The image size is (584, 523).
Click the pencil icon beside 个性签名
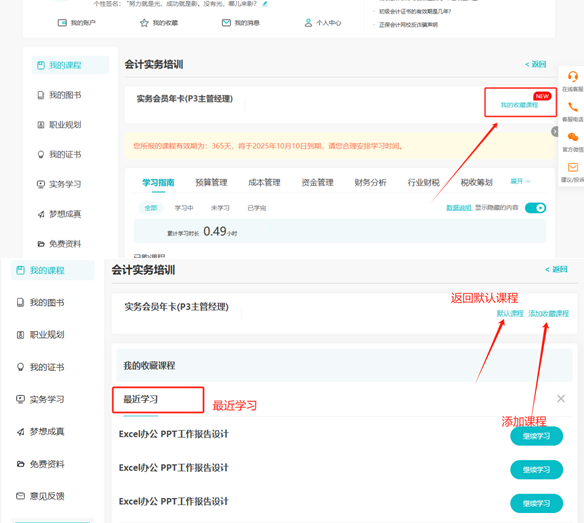tap(265, 4)
